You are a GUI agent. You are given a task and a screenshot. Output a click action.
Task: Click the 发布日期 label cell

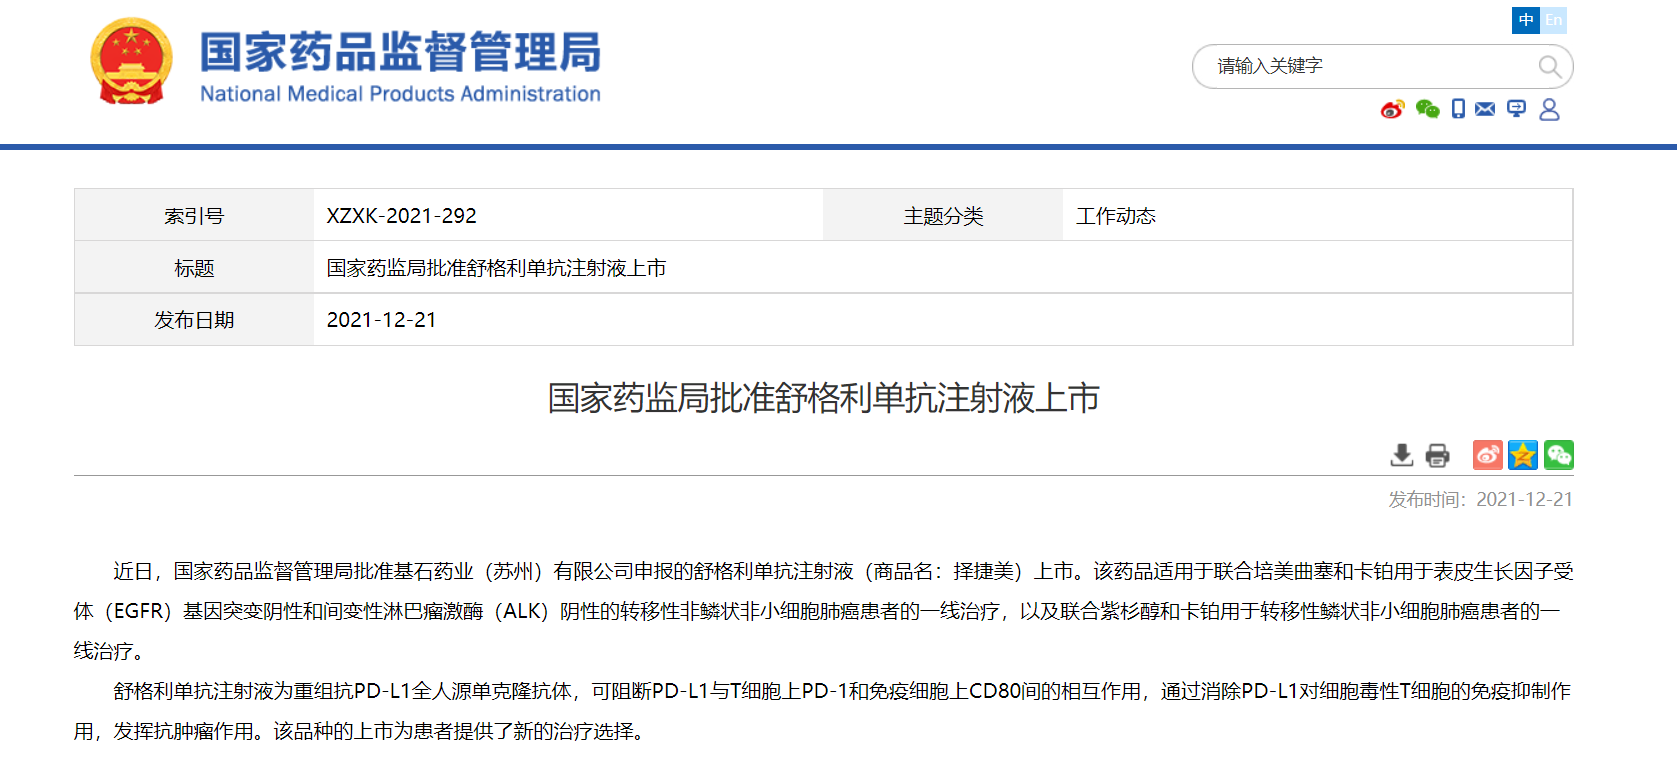point(194,320)
